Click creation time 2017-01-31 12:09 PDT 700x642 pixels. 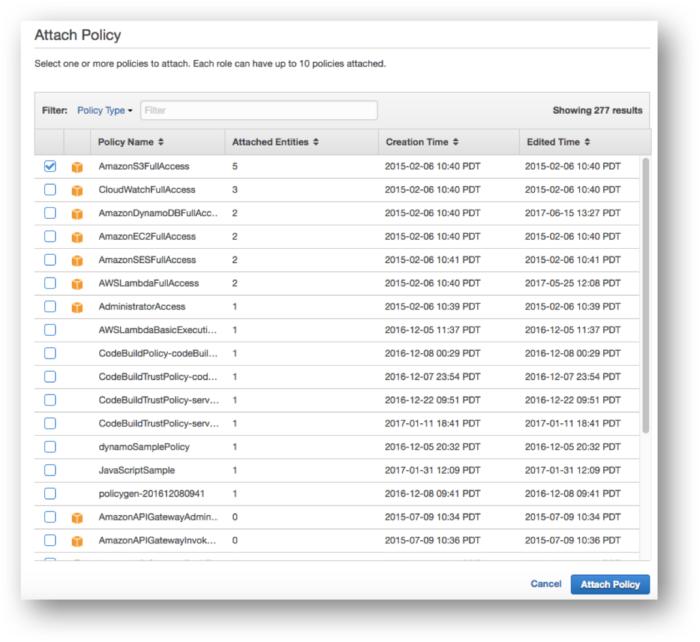[433, 470]
